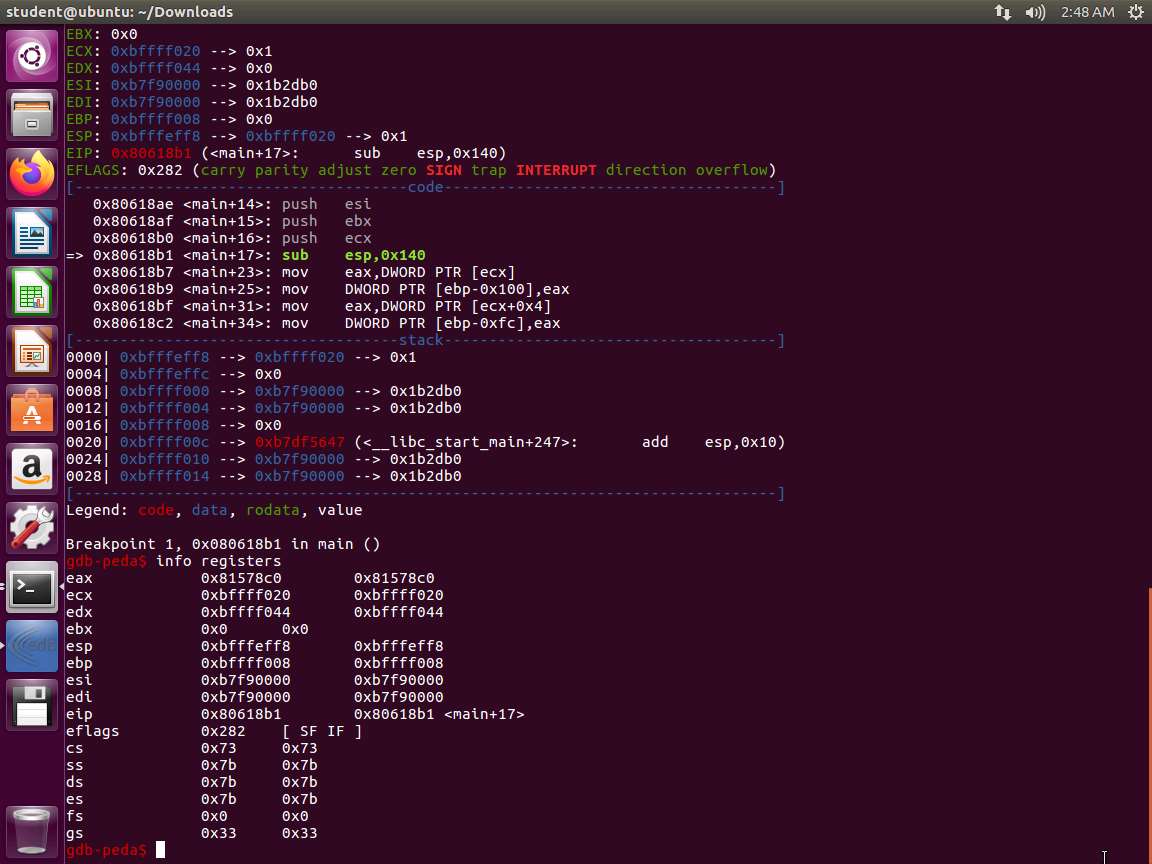The image size is (1152, 864).
Task: Open Ubuntu Software center
Action: (32, 410)
